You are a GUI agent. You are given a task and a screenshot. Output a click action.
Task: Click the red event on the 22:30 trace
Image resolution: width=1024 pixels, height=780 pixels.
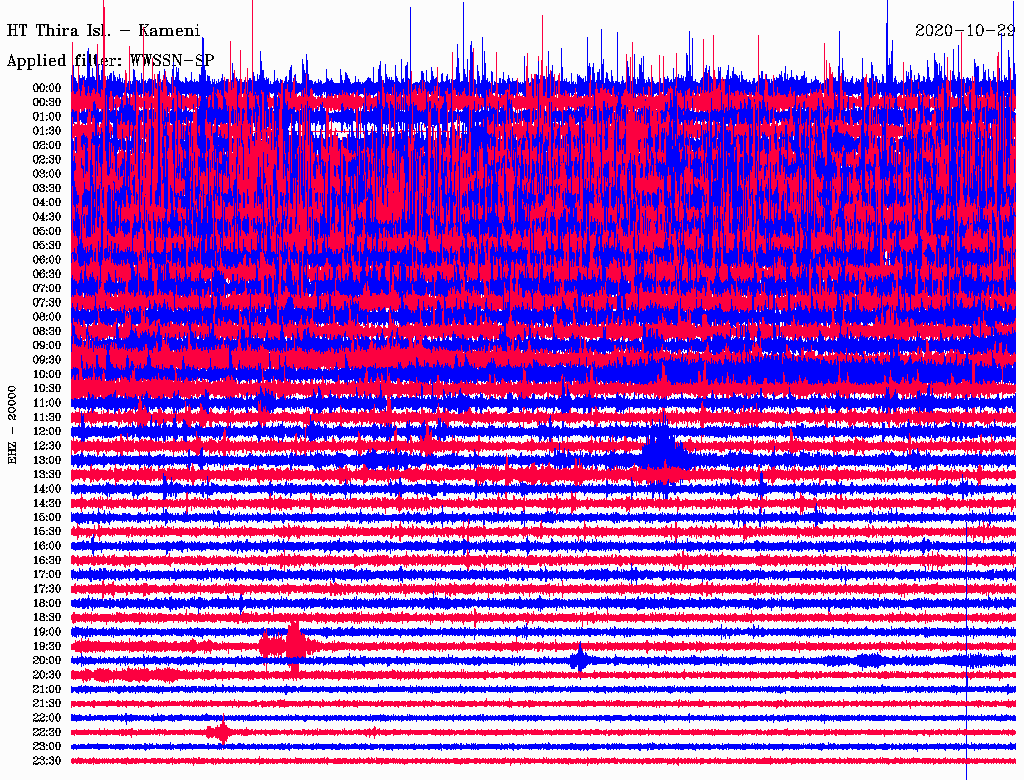click(221, 732)
